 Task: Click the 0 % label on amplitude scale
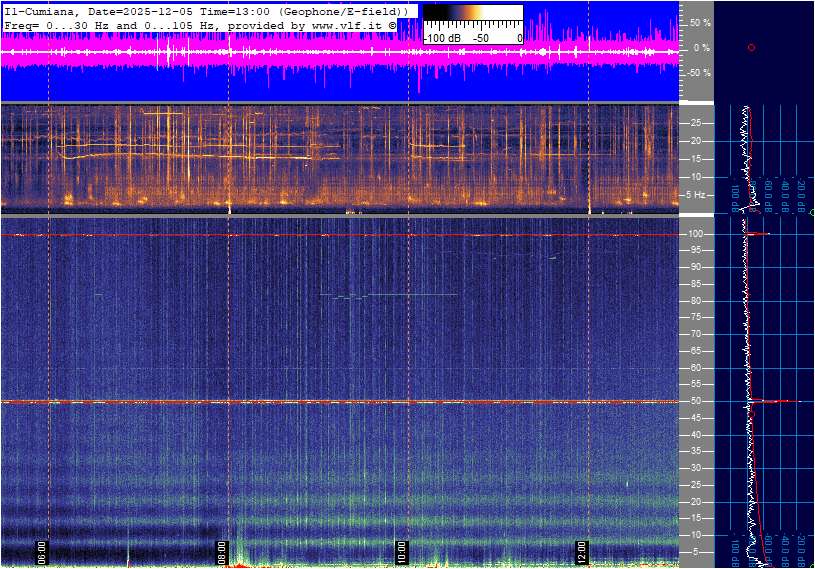coord(701,47)
